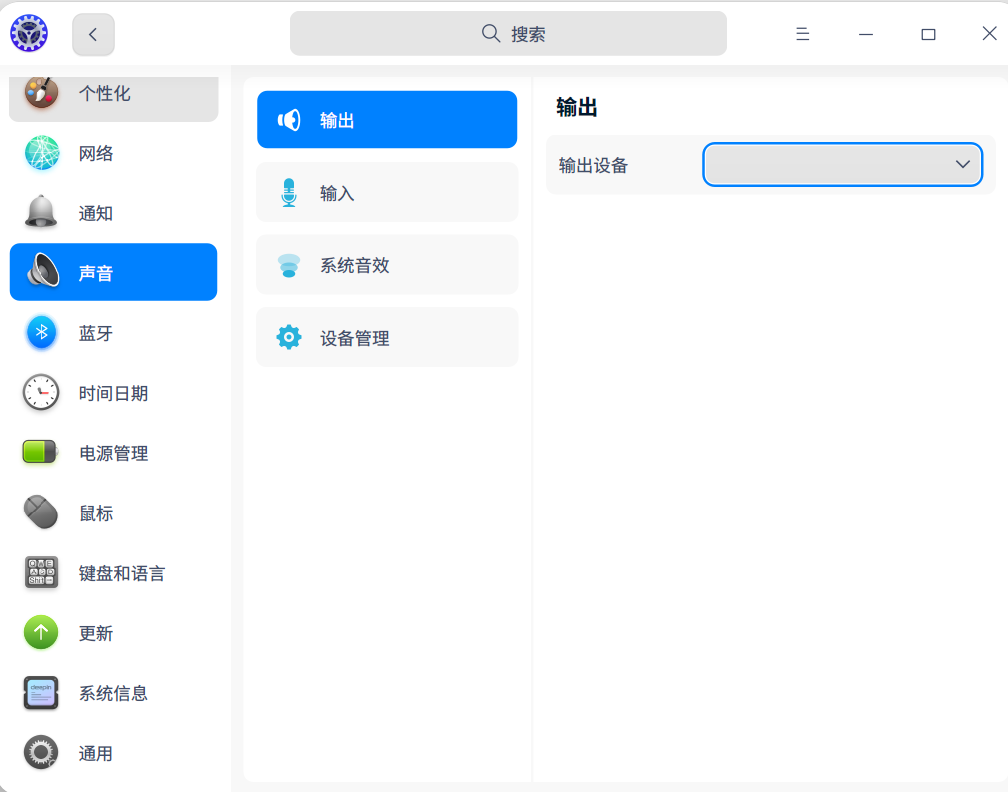
Task: Open the 更新 (Updates) arrow icon
Action: pos(41,632)
